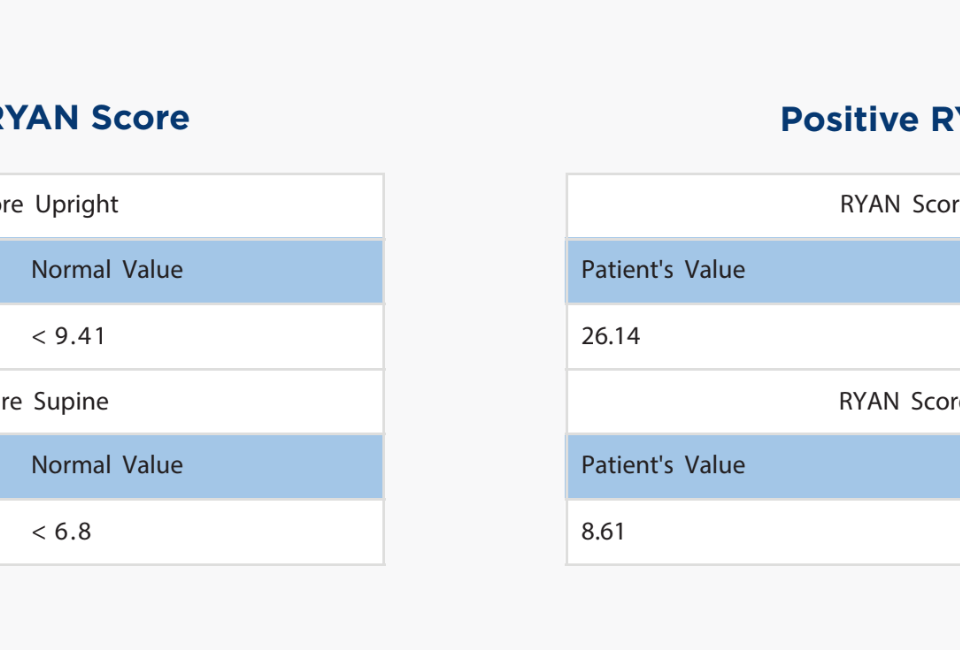Select the patient value 8.61
This screenshot has height=650, width=960.
(603, 531)
